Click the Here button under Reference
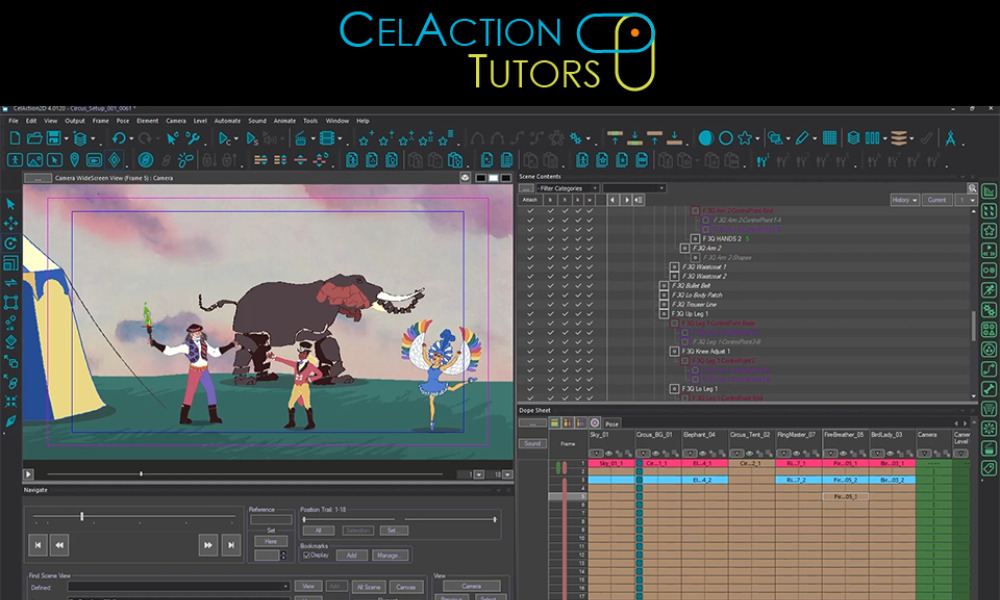1000x600 pixels. [x=270, y=541]
